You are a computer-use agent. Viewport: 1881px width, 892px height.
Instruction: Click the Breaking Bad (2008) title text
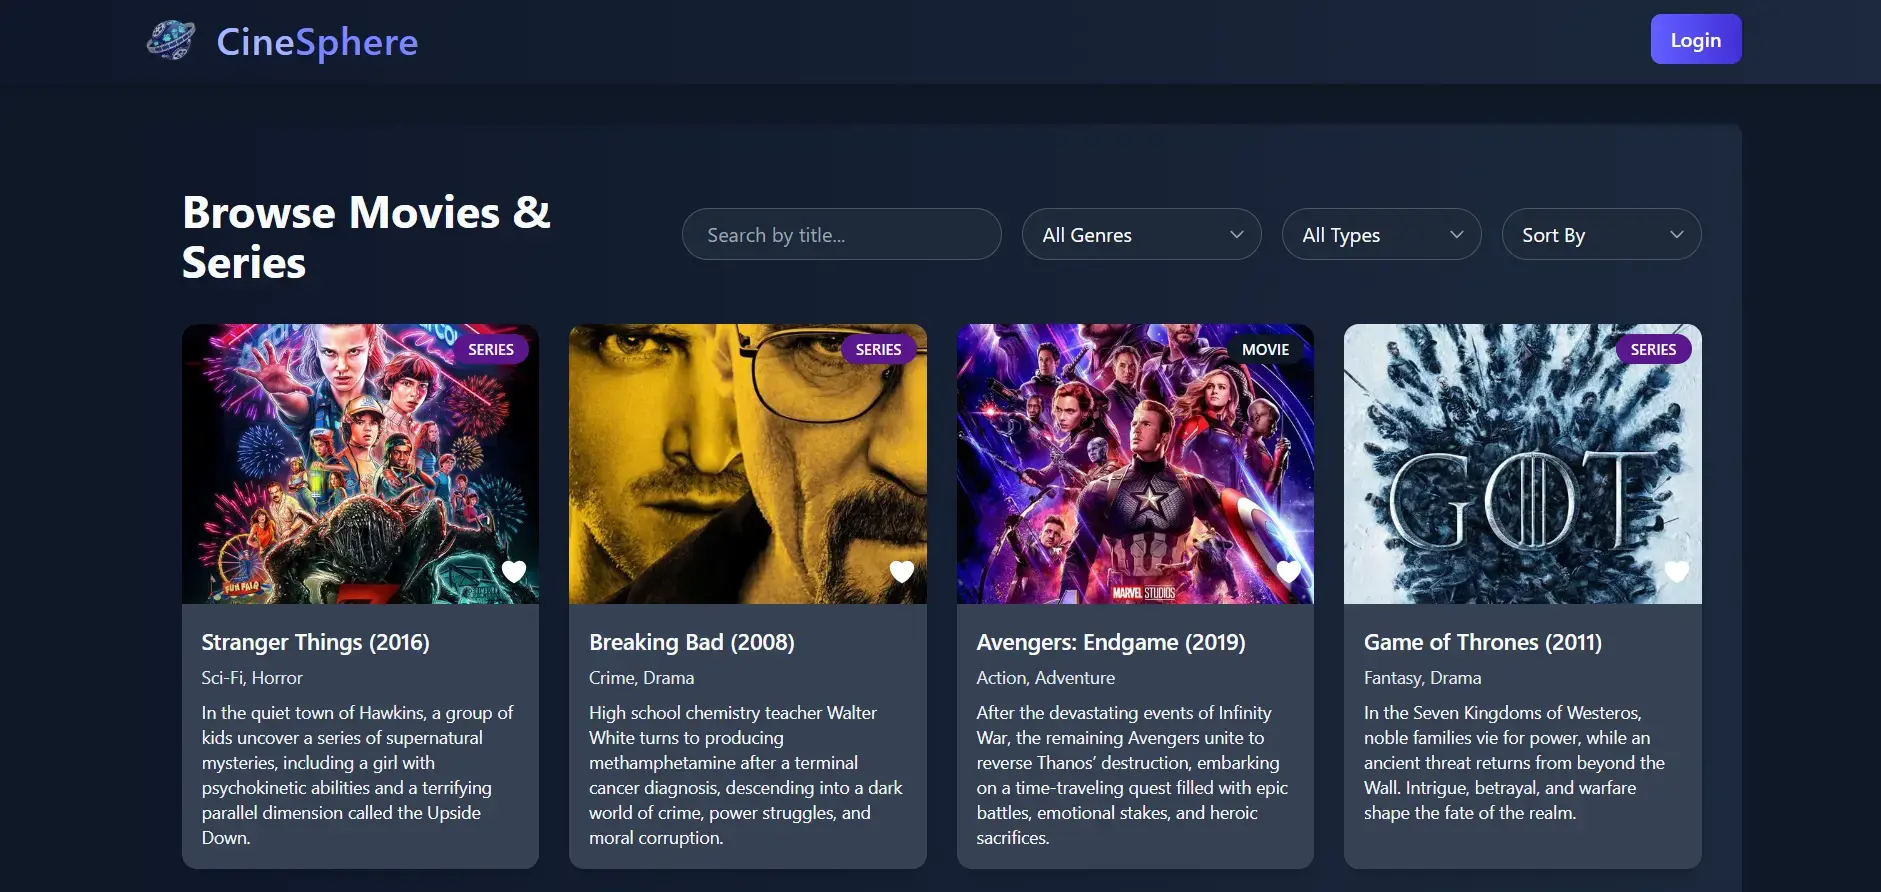[x=691, y=642]
